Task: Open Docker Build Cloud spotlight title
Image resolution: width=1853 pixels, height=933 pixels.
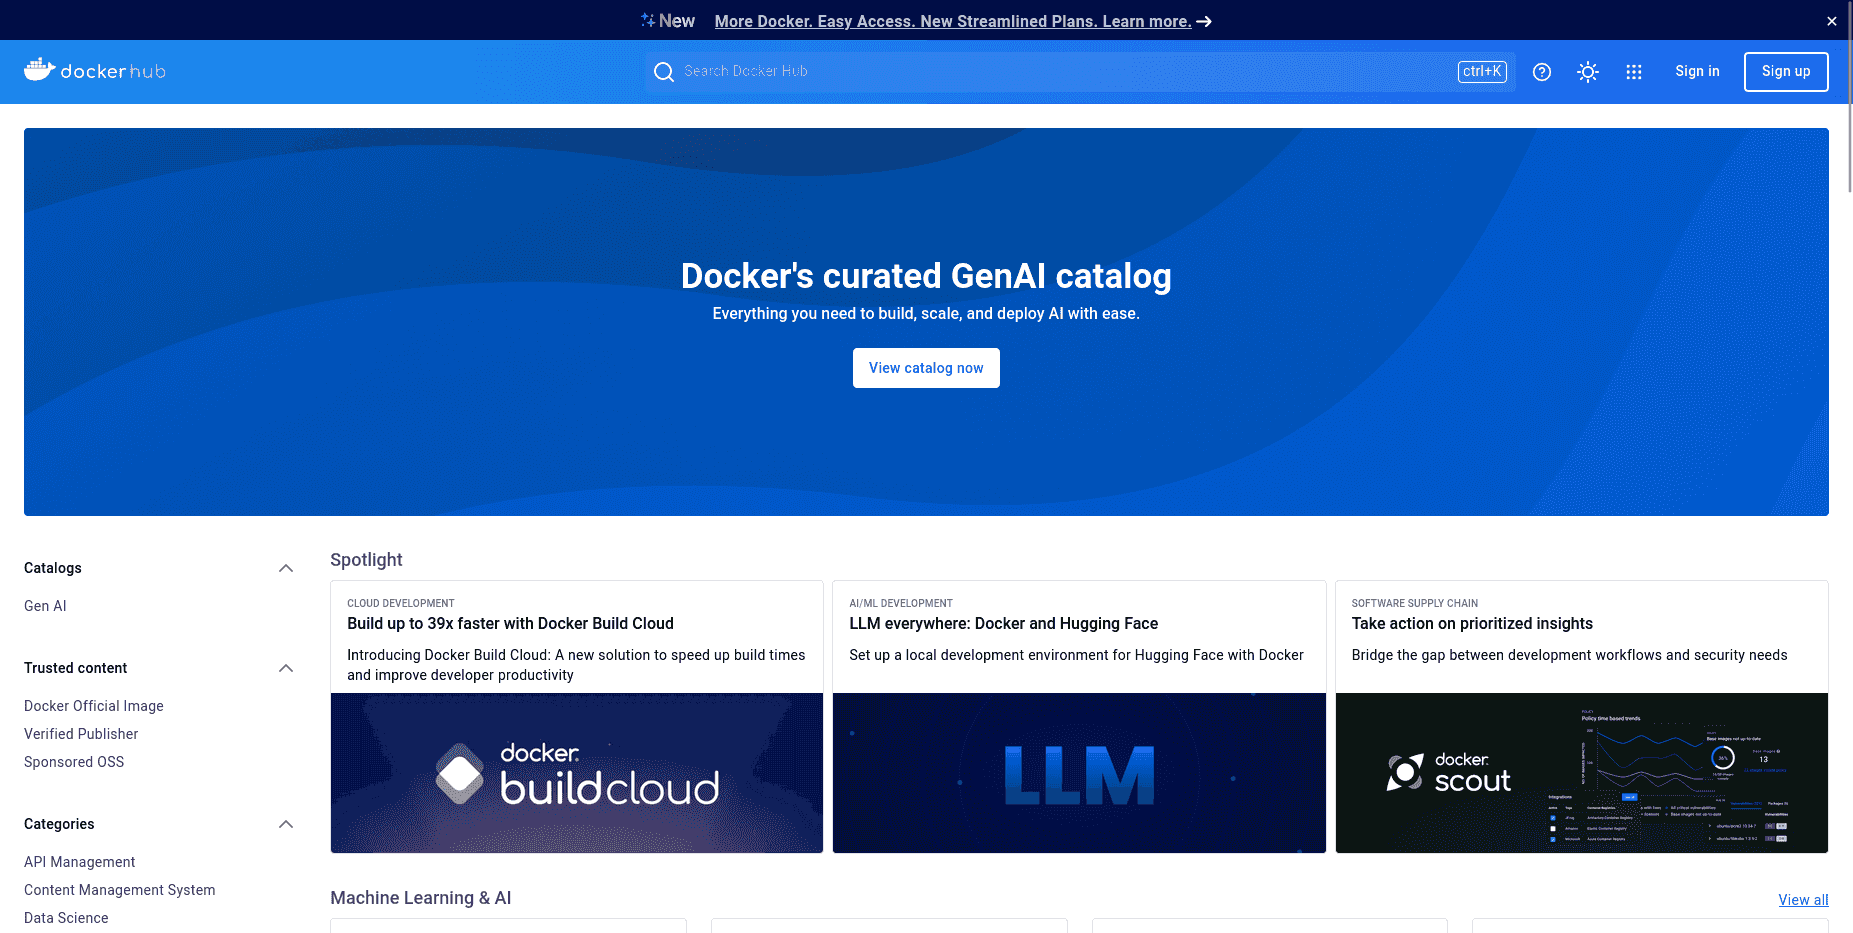Action: [x=510, y=623]
